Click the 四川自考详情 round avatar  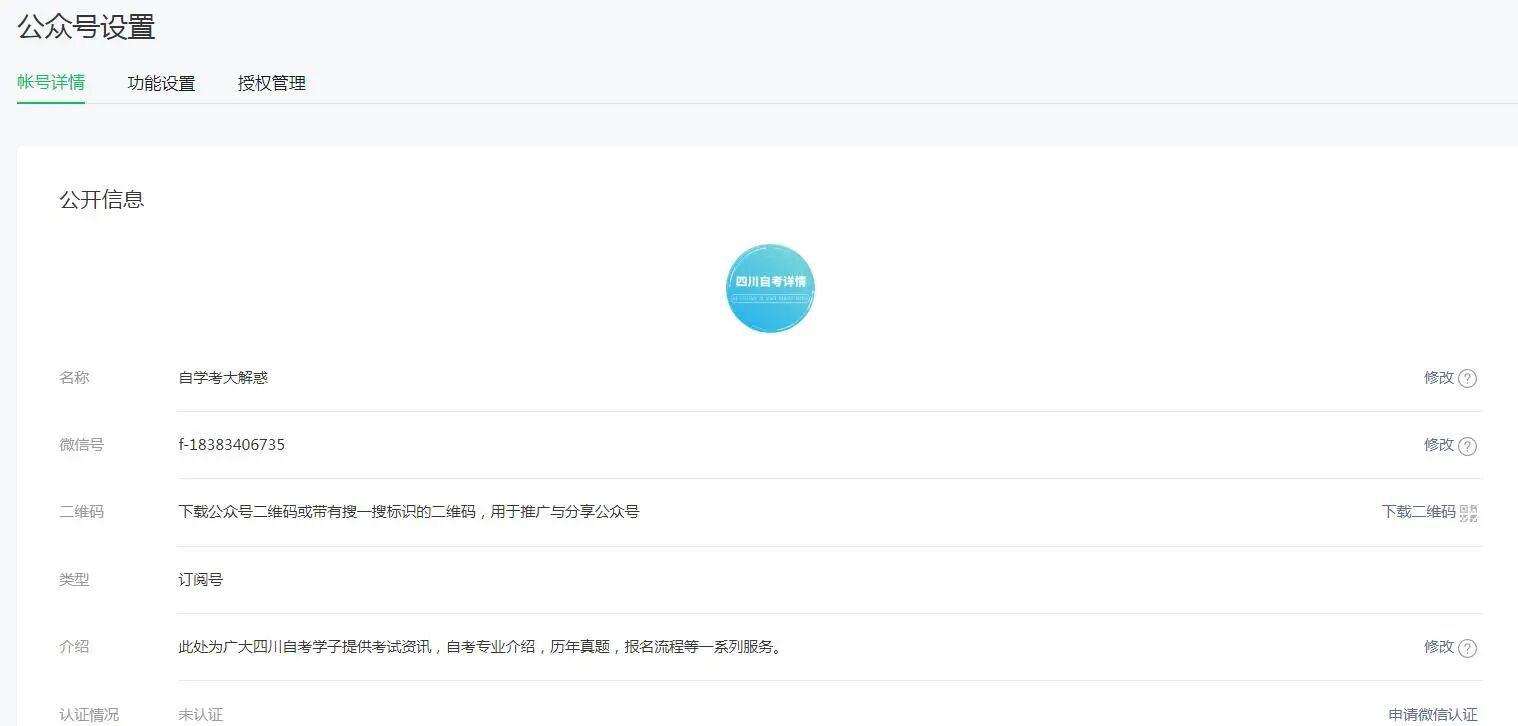(770, 288)
